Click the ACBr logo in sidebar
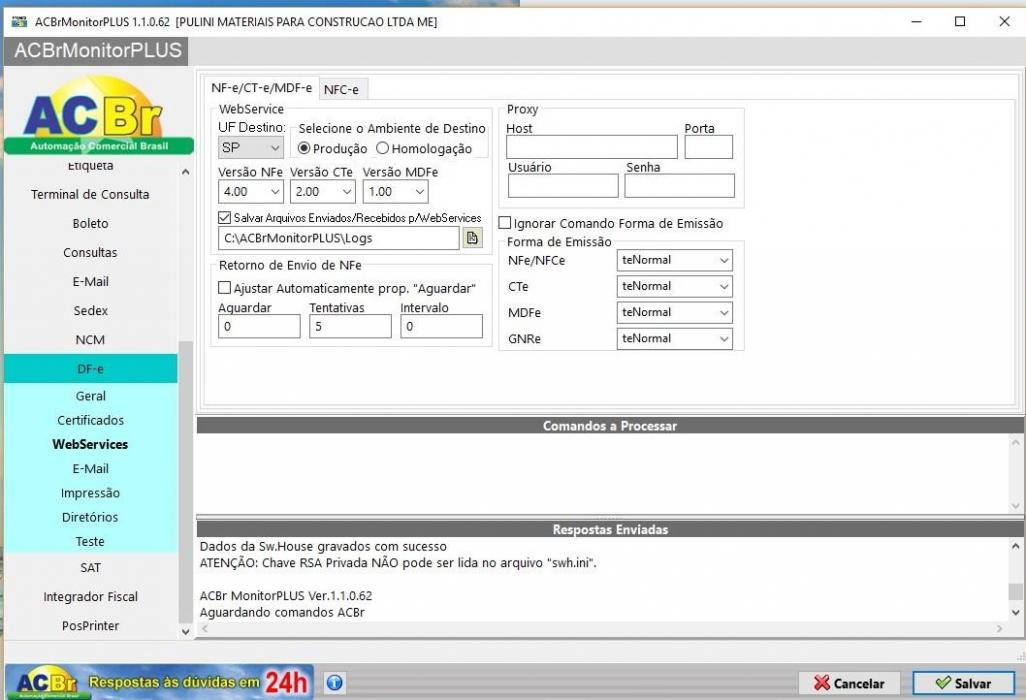Viewport: 1026px width, 700px height. pyautogui.click(x=98, y=116)
